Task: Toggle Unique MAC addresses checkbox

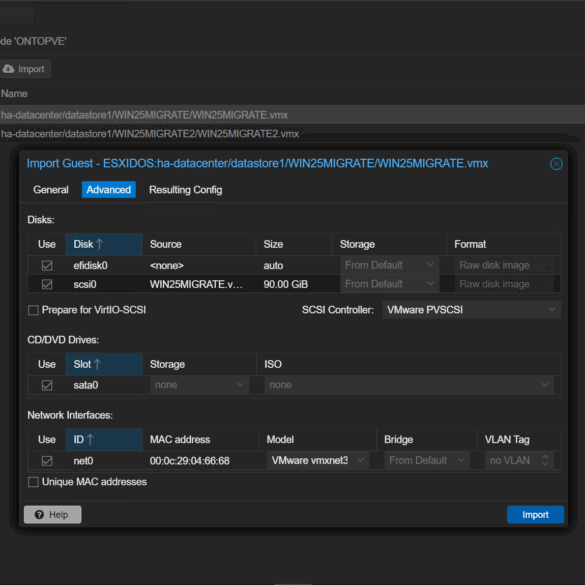Action: [33, 482]
